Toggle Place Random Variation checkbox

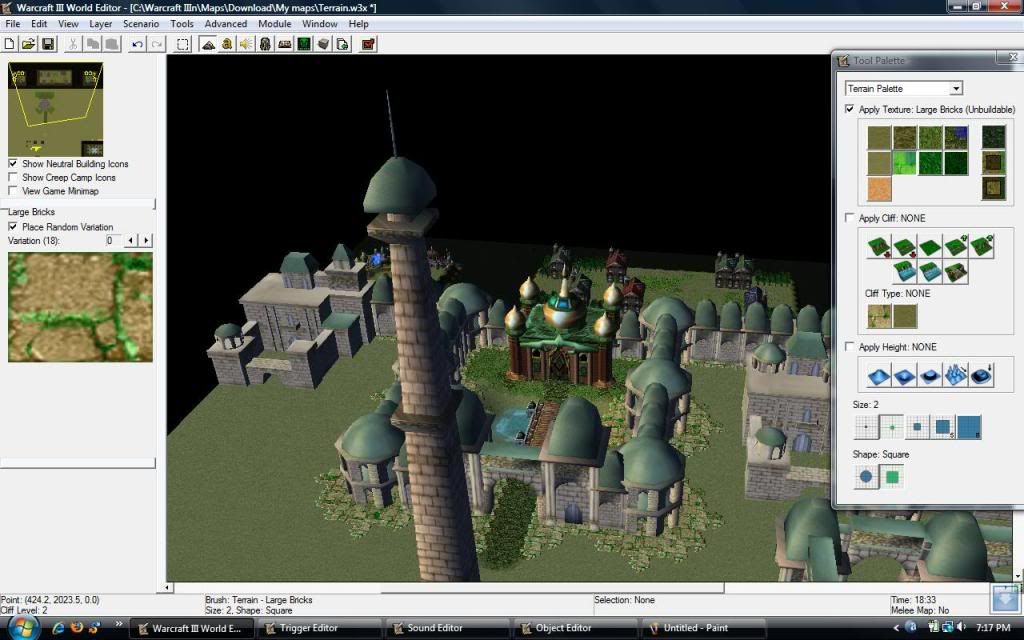12,227
